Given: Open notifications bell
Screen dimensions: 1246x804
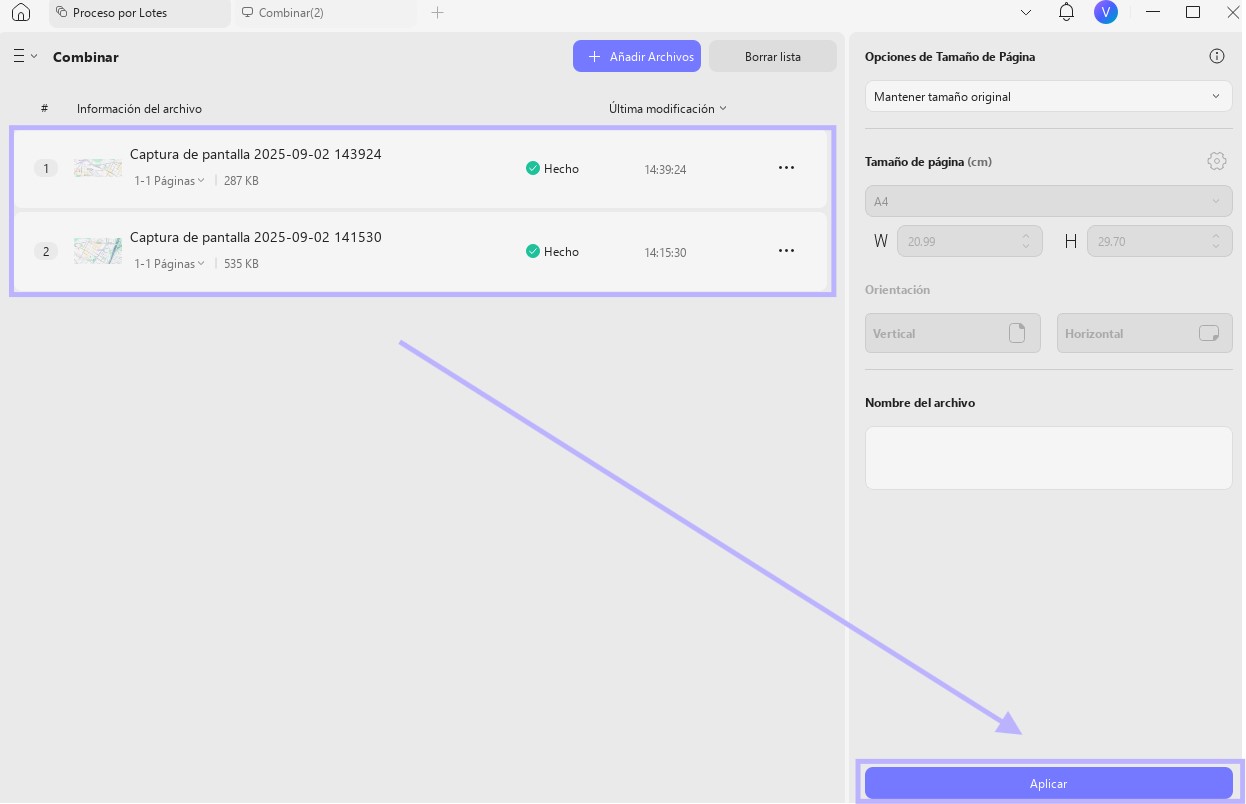Looking at the screenshot, I should point(1066,13).
